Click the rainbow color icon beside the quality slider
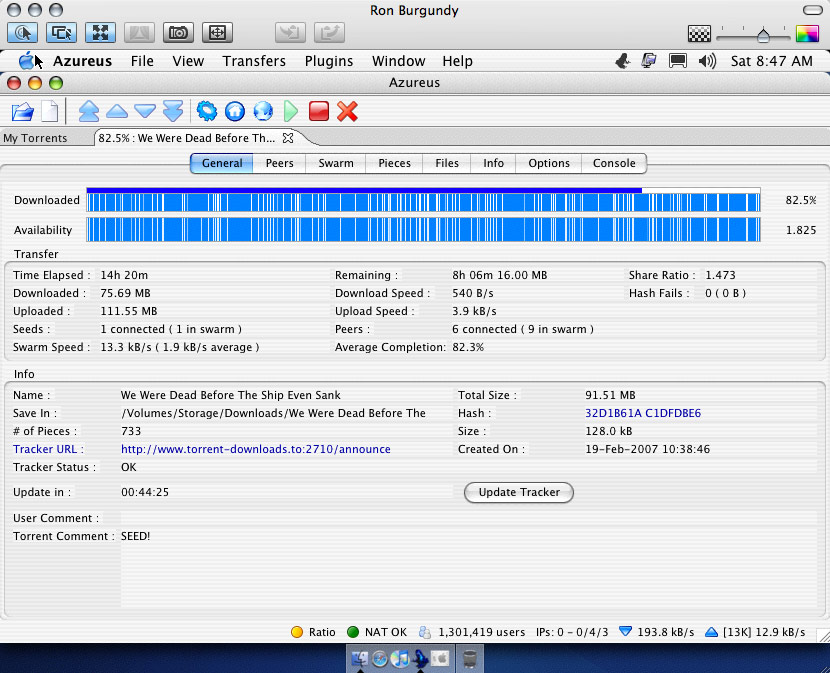 click(x=807, y=34)
